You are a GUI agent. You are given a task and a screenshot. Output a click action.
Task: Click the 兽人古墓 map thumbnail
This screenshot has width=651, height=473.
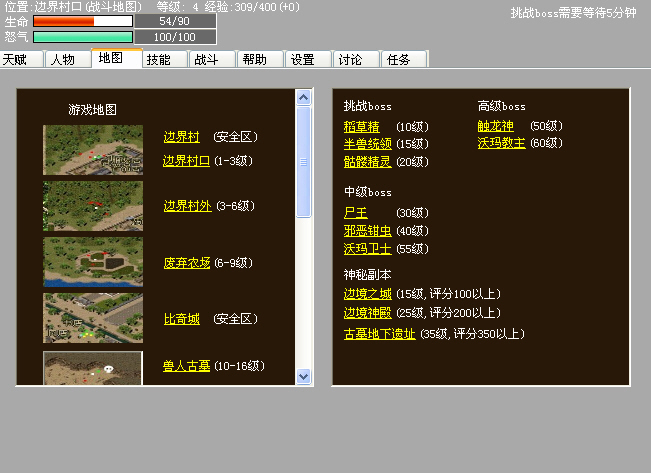pyautogui.click(x=92, y=367)
